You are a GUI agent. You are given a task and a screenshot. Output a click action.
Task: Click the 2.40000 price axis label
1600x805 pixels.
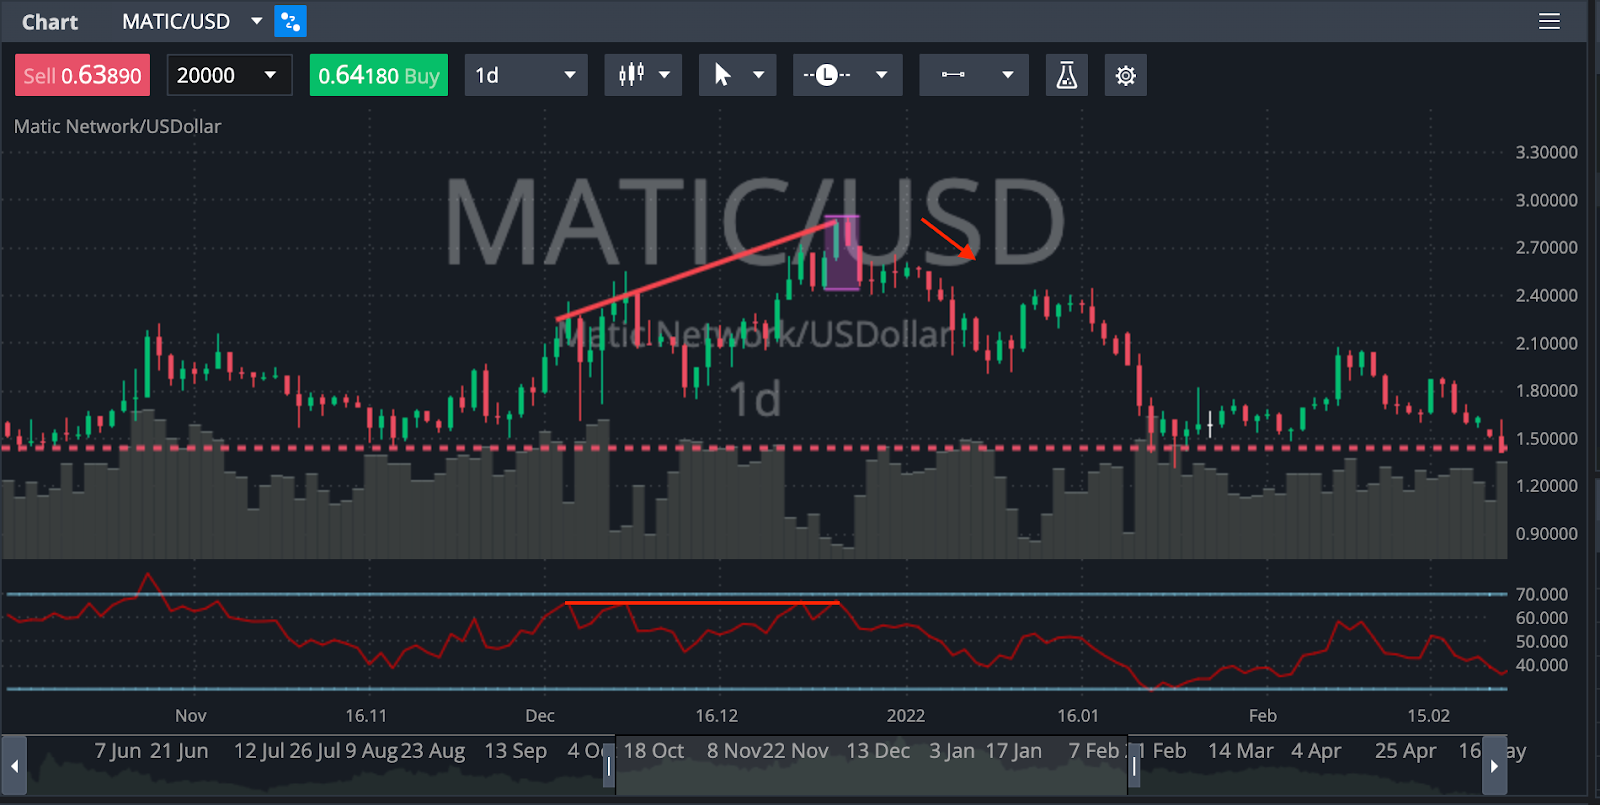tap(1546, 295)
